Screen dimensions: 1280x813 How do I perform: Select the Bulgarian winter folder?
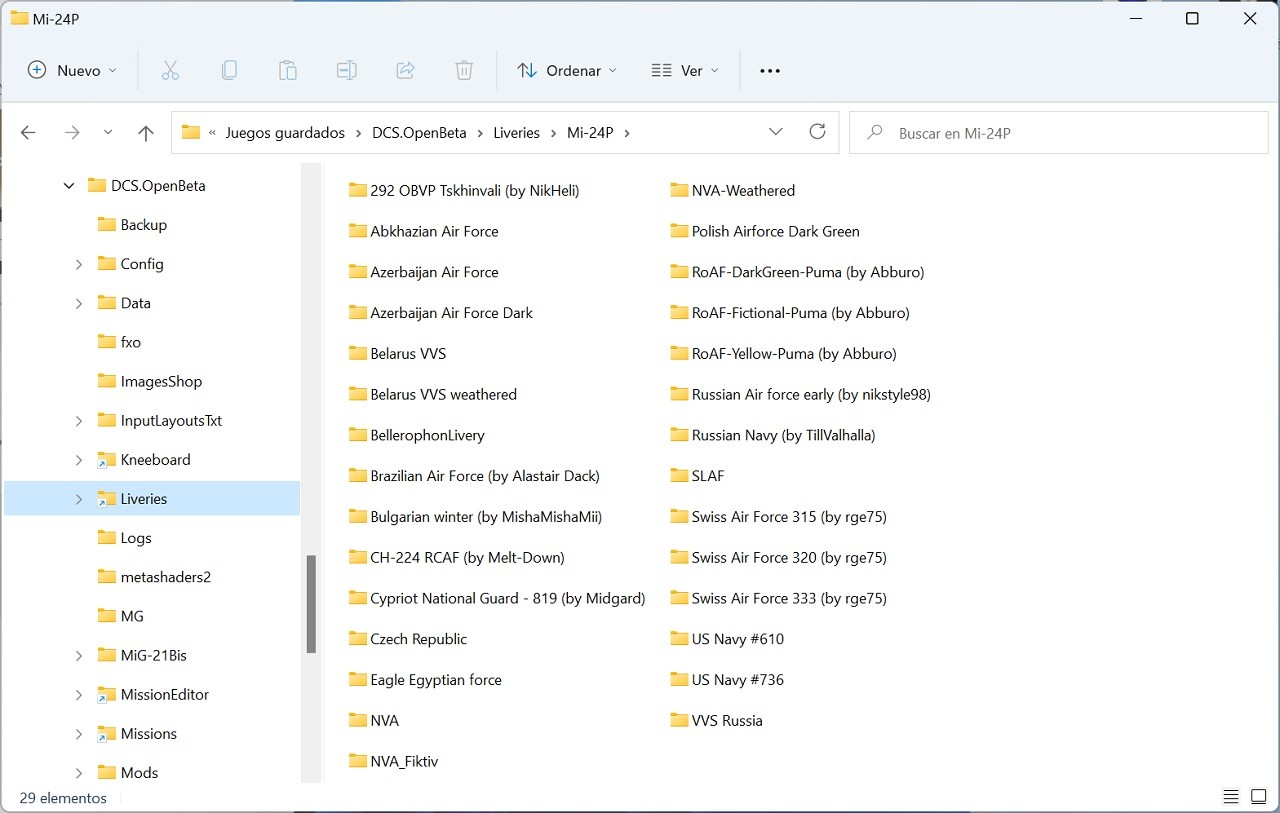coord(475,517)
